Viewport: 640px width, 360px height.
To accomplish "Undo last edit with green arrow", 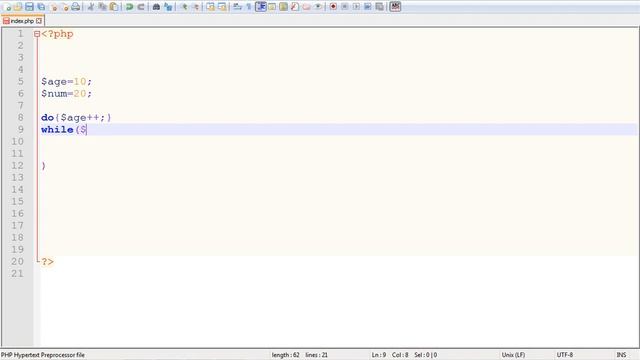I will 129,7.
